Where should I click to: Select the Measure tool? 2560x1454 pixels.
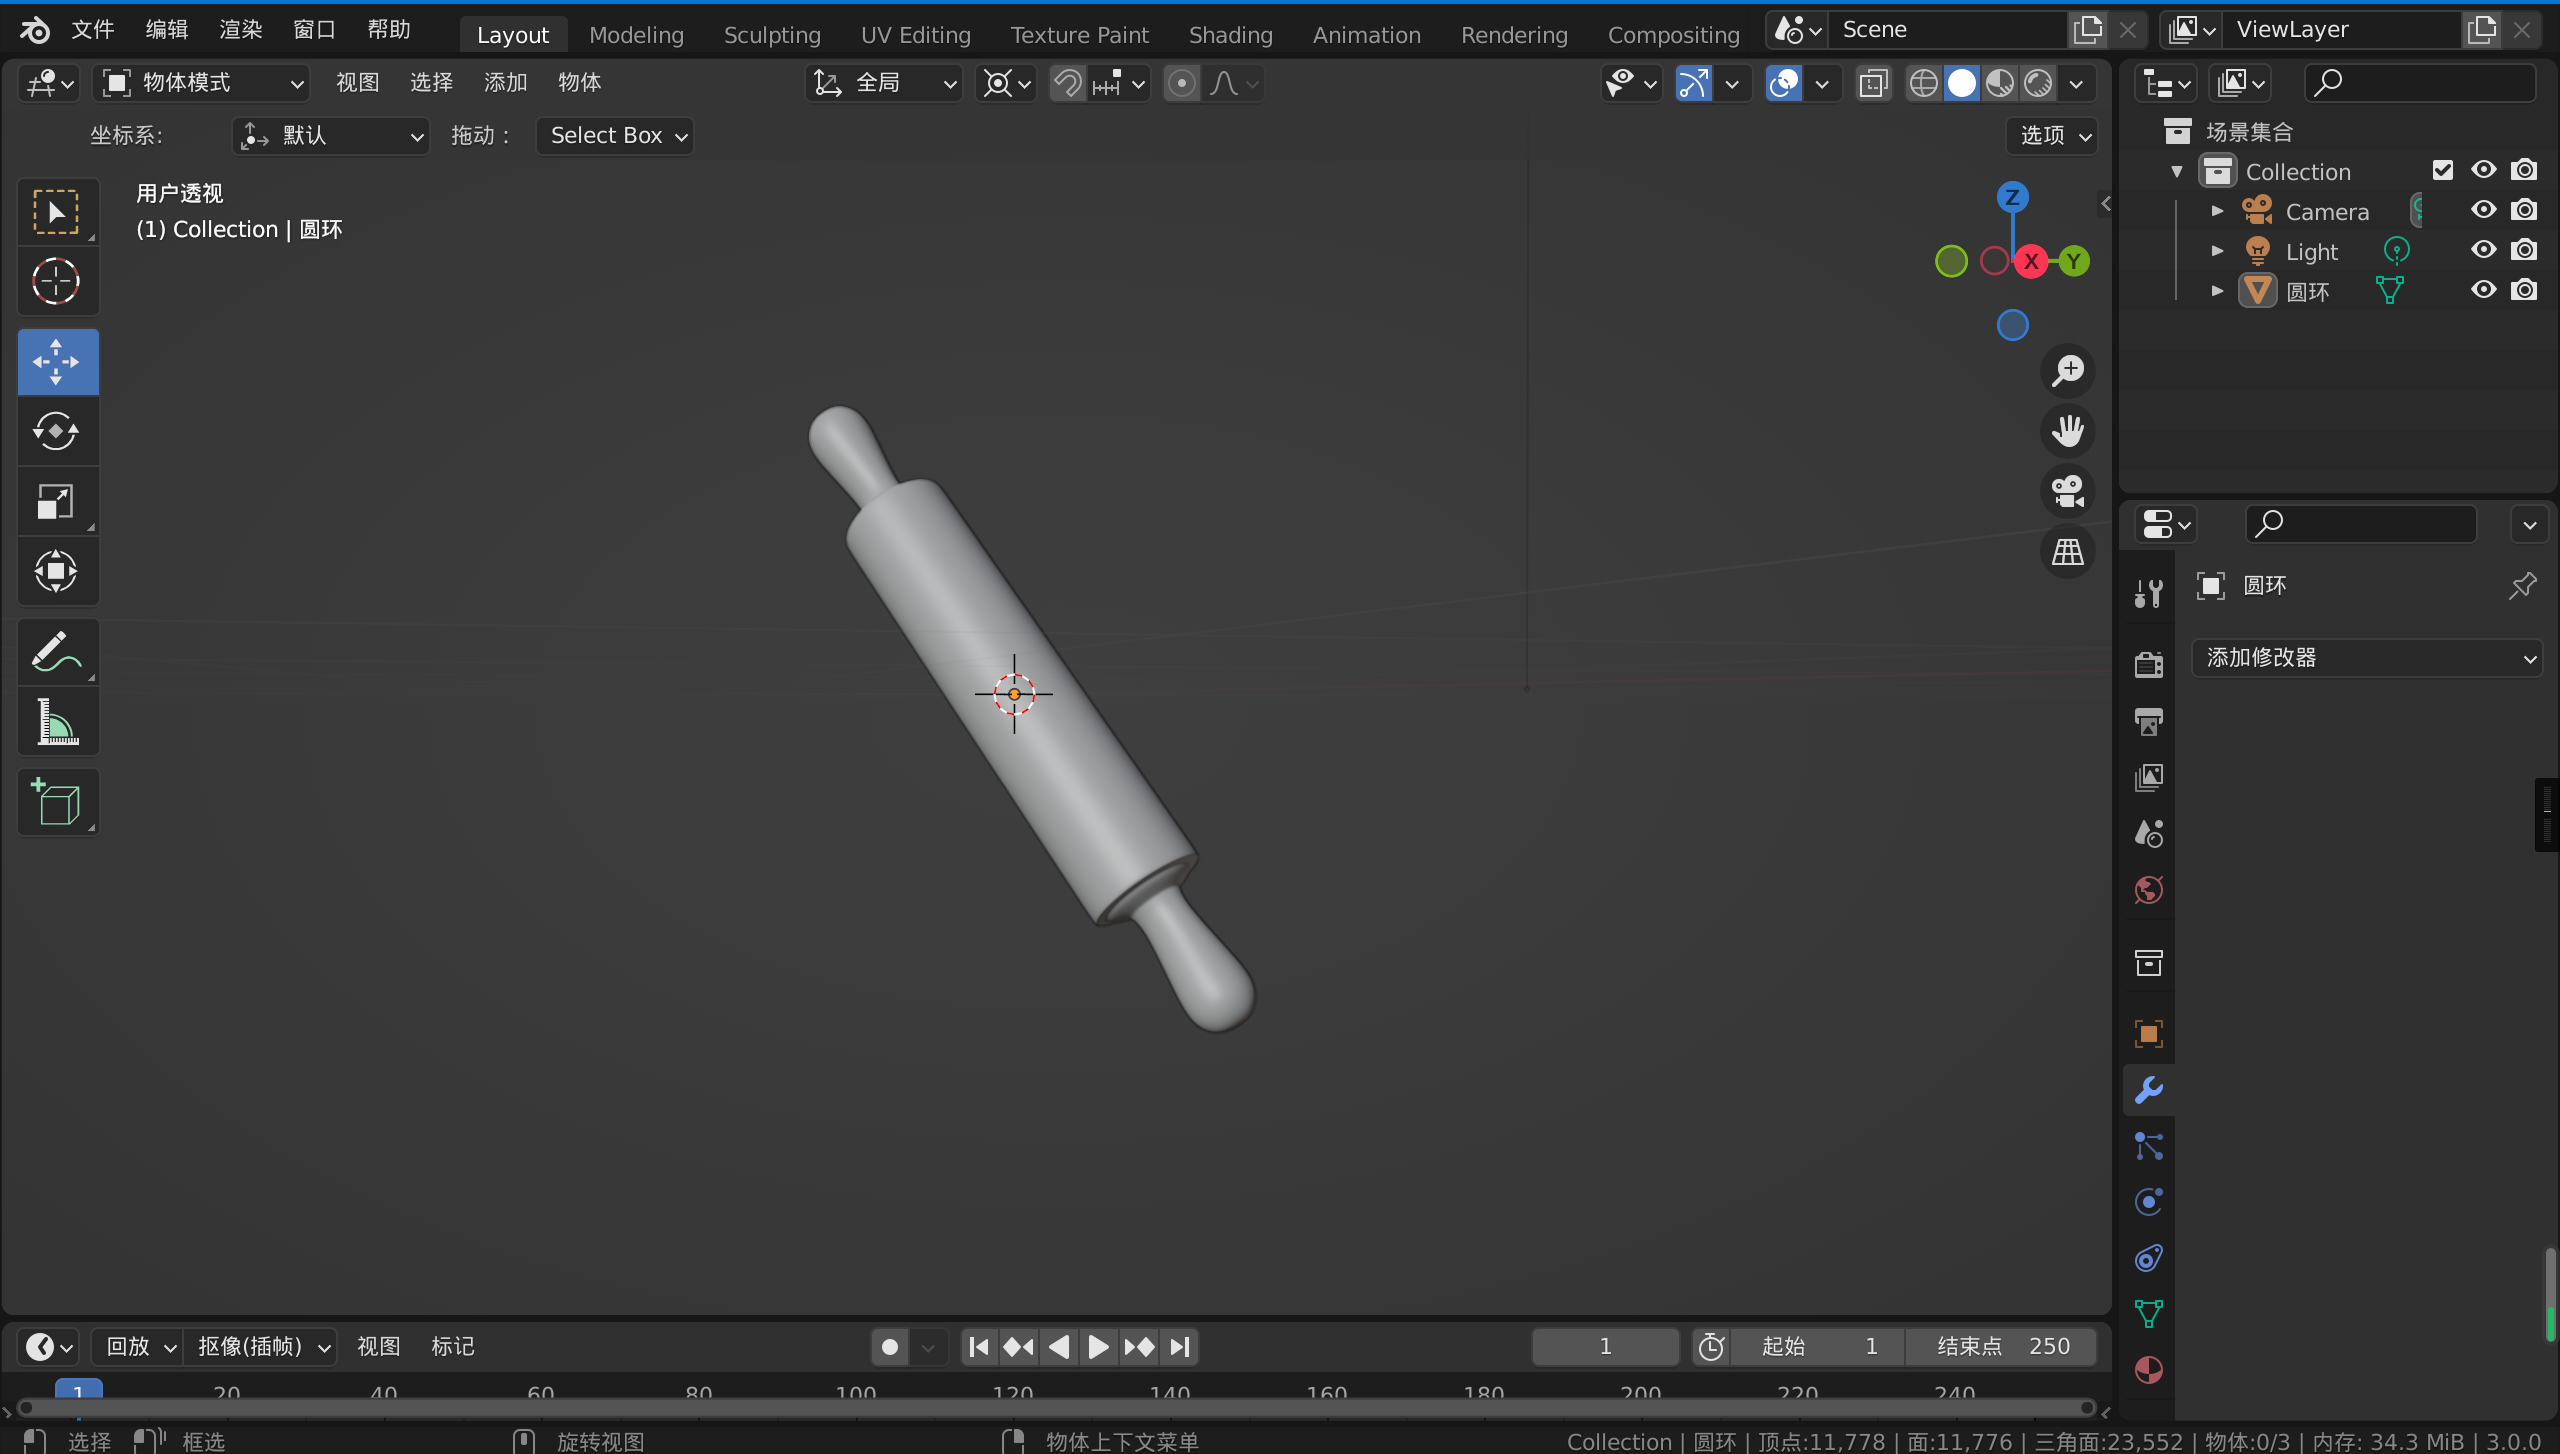pyautogui.click(x=57, y=721)
